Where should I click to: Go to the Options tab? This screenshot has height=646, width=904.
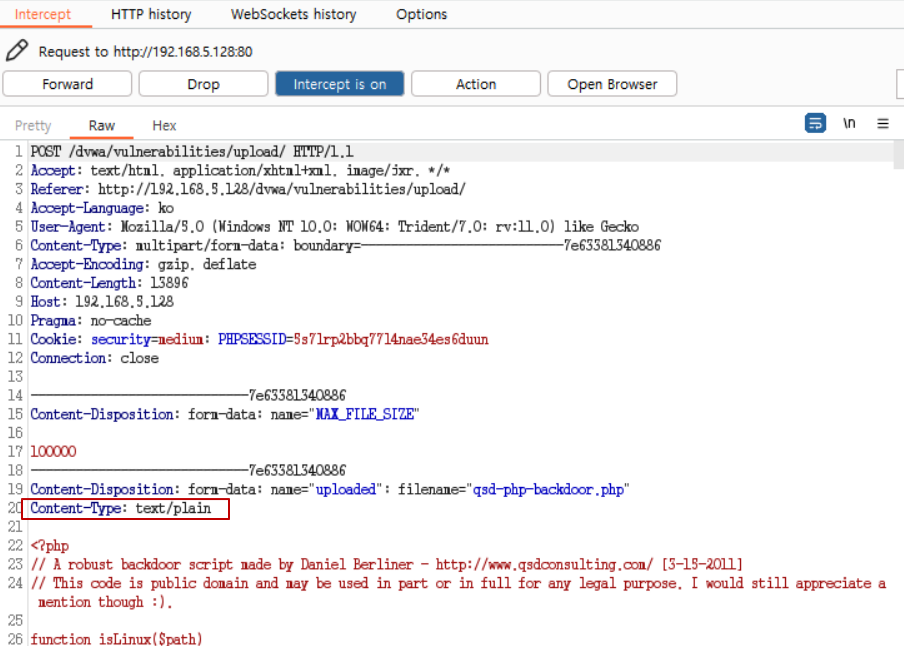421,14
